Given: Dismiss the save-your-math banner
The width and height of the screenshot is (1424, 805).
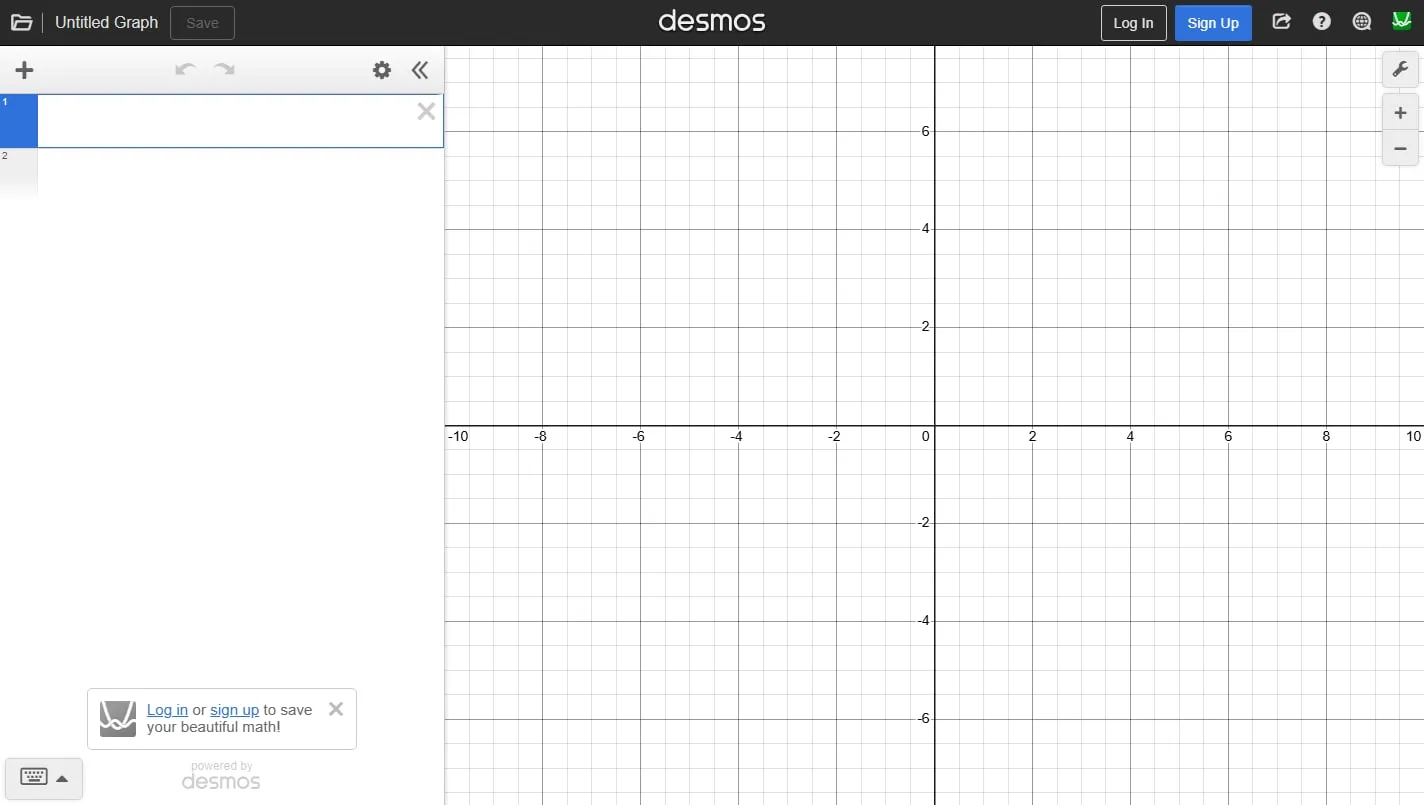Looking at the screenshot, I should (336, 709).
